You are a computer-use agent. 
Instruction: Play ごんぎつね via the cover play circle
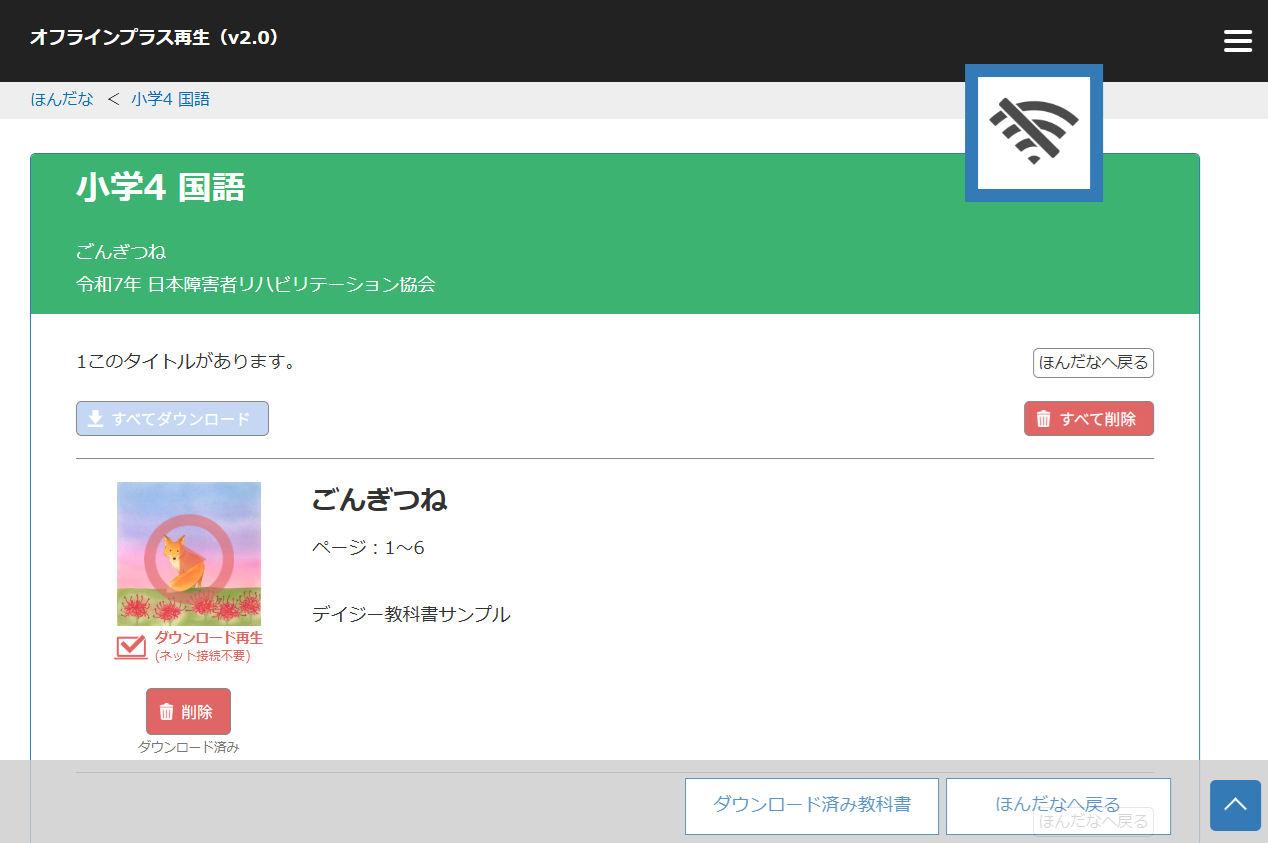[x=188, y=554]
